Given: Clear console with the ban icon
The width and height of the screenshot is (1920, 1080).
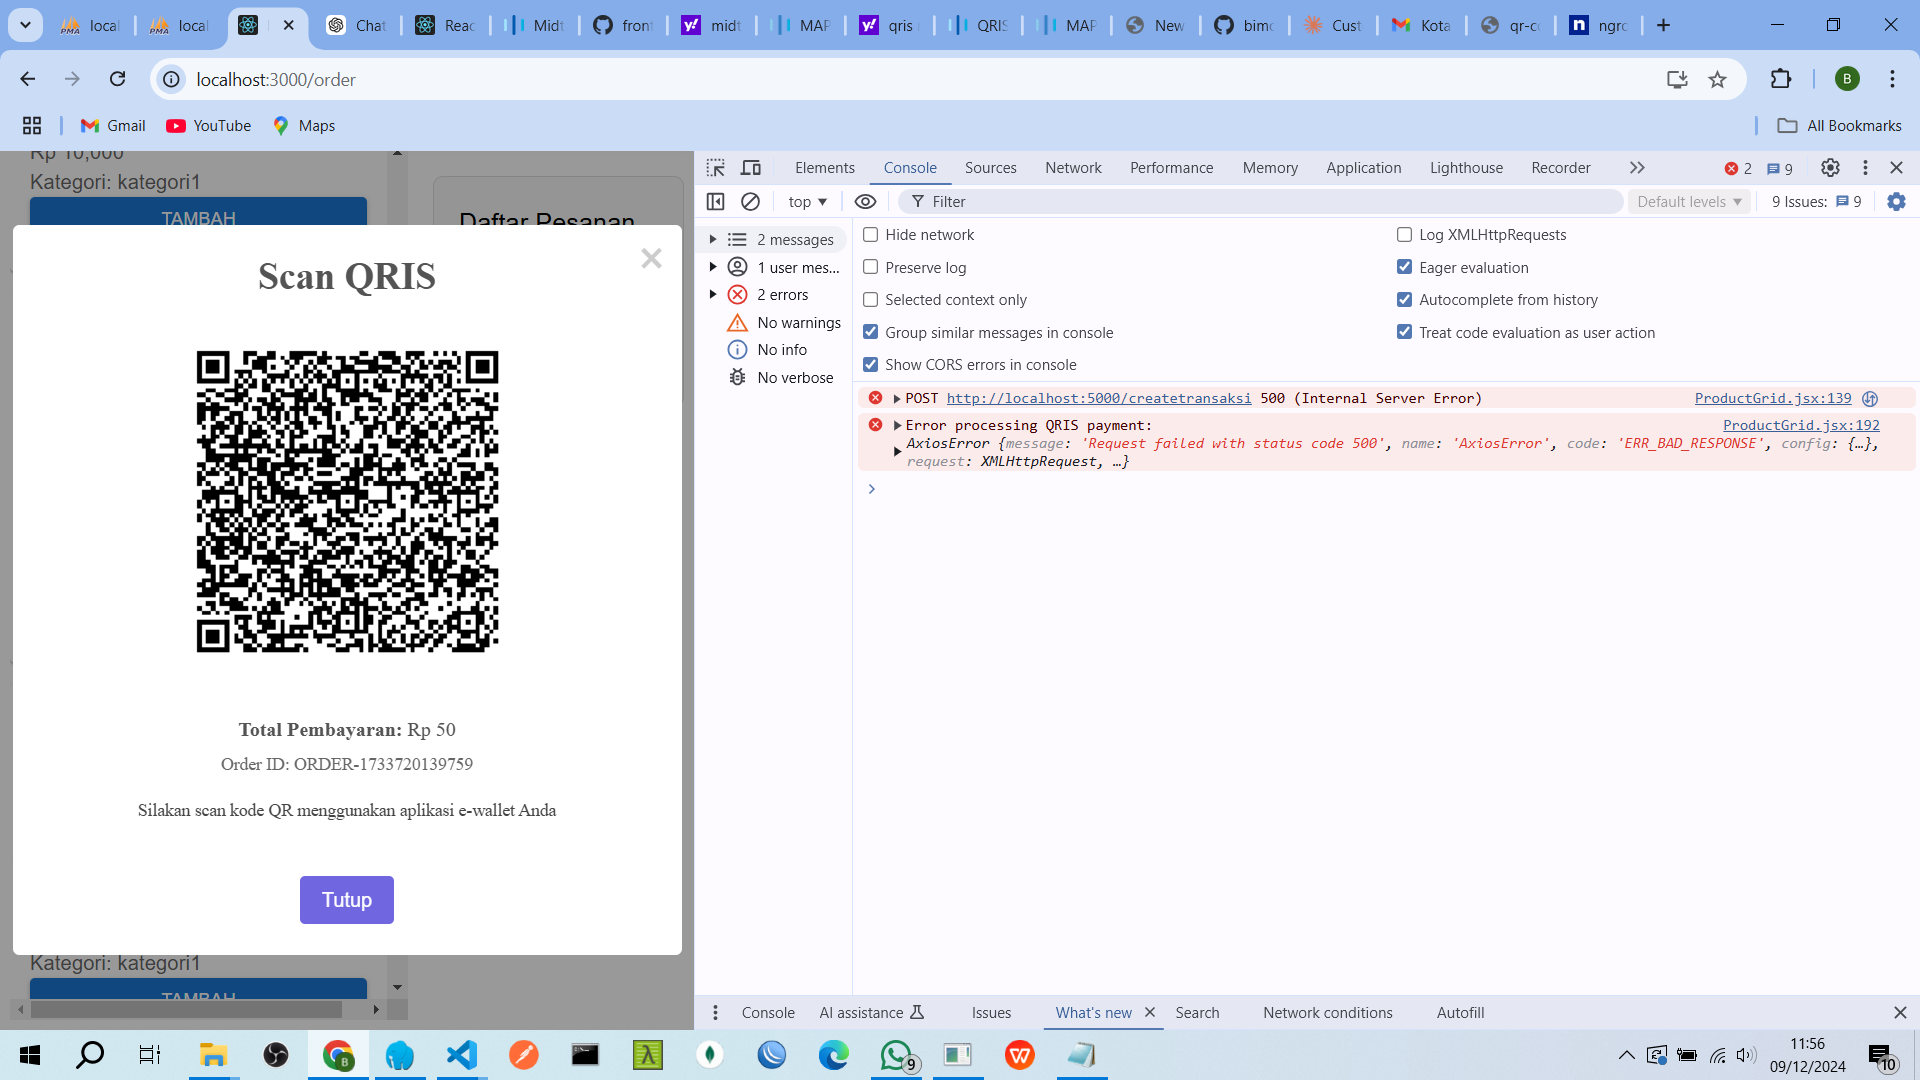Looking at the screenshot, I should tap(750, 202).
